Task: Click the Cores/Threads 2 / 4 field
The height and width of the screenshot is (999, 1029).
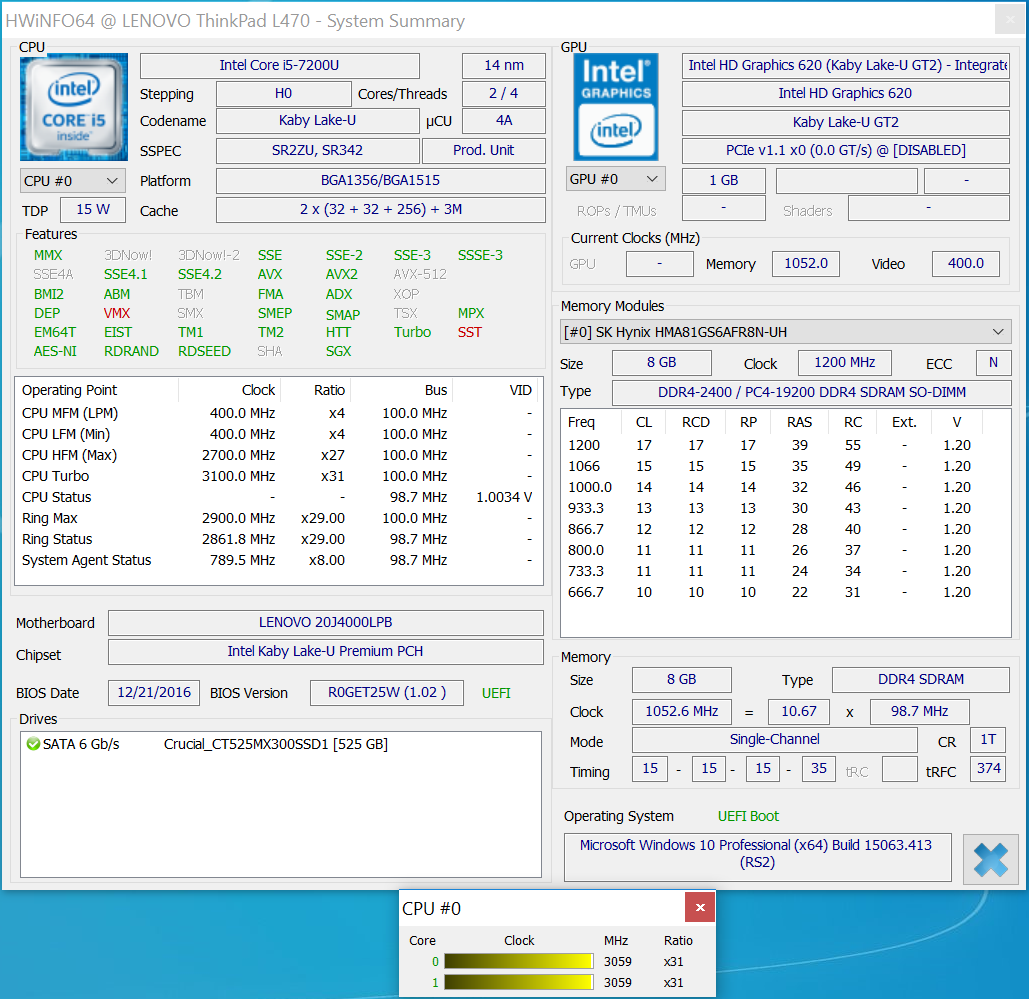Action: pyautogui.click(x=504, y=94)
